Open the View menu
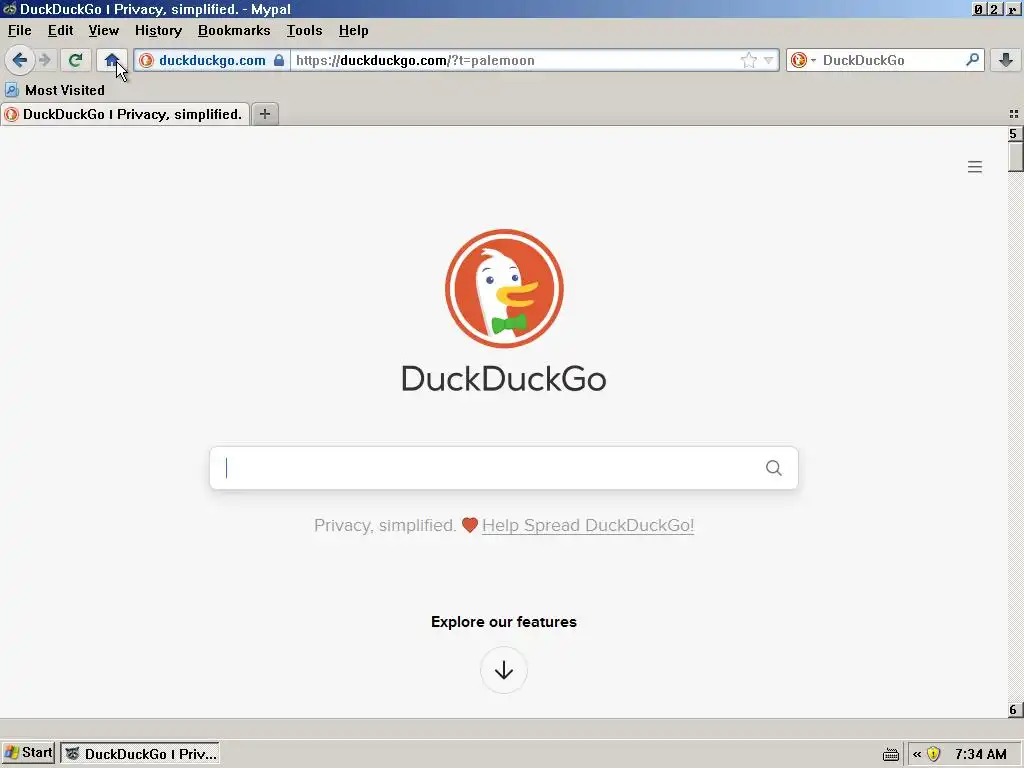This screenshot has width=1024, height=768. pos(104,31)
